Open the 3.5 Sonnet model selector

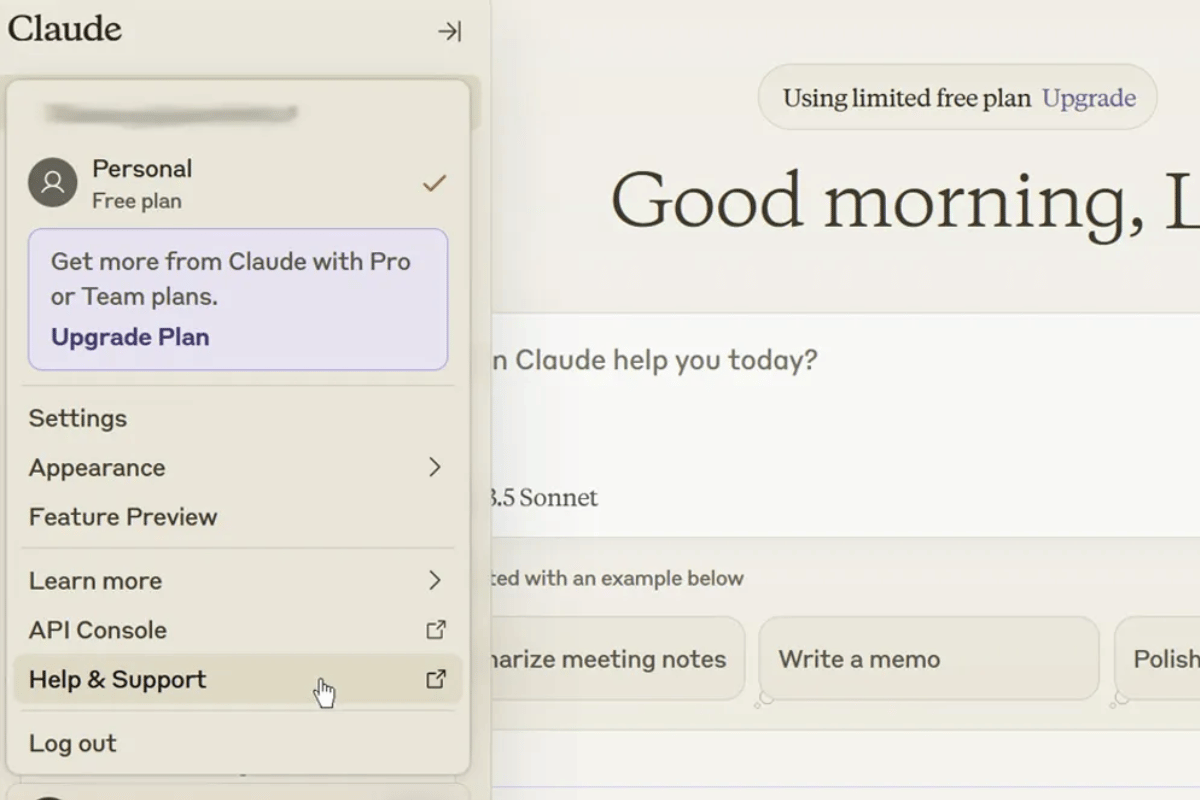545,497
